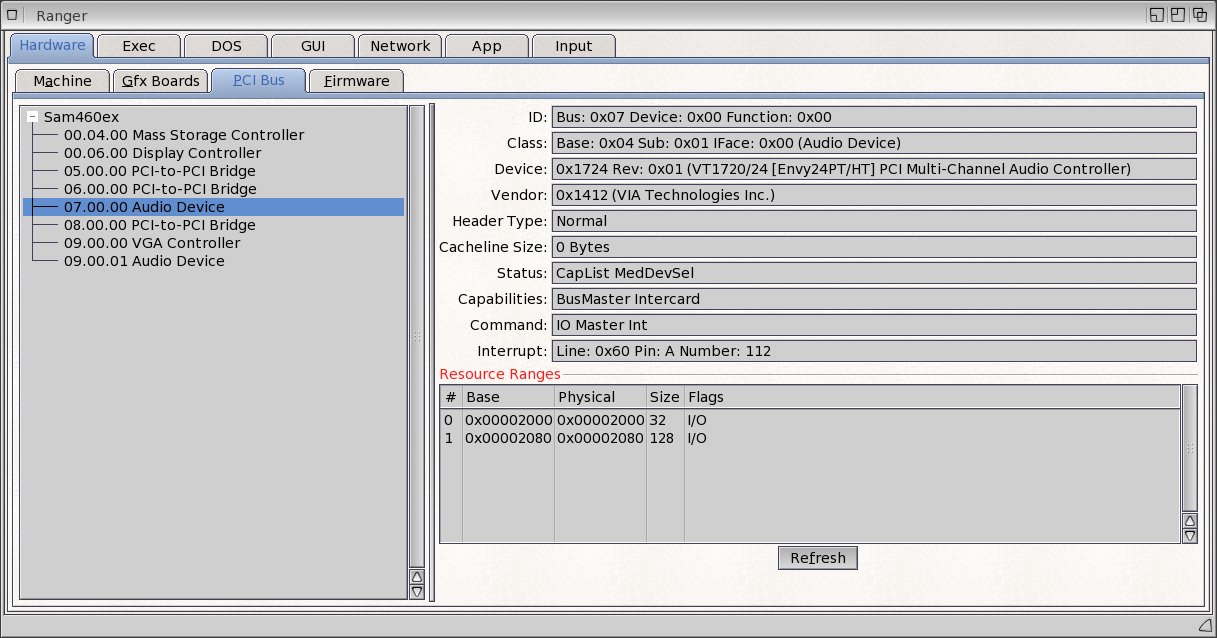Screen dimensions: 1217x638
Task: Click the tree list scroll up arrow
Action: (x=417, y=576)
